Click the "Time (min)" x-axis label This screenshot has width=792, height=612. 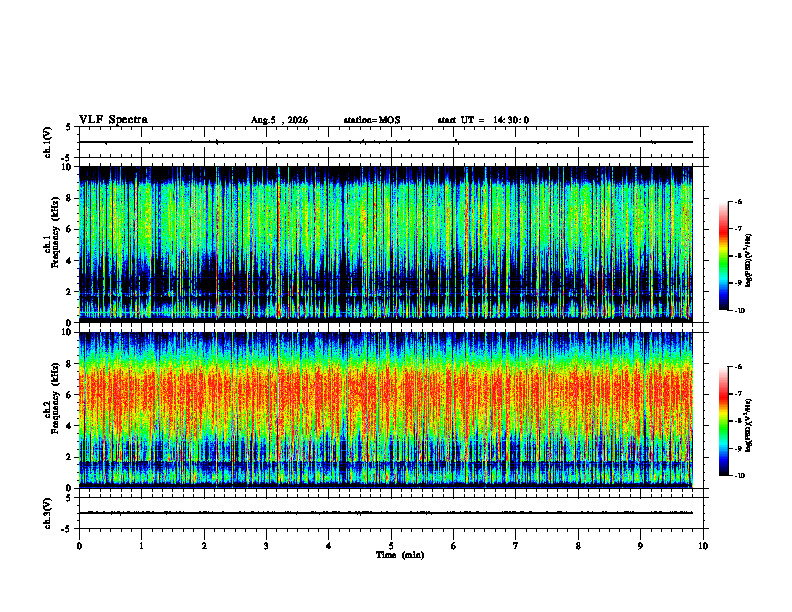coord(400,555)
